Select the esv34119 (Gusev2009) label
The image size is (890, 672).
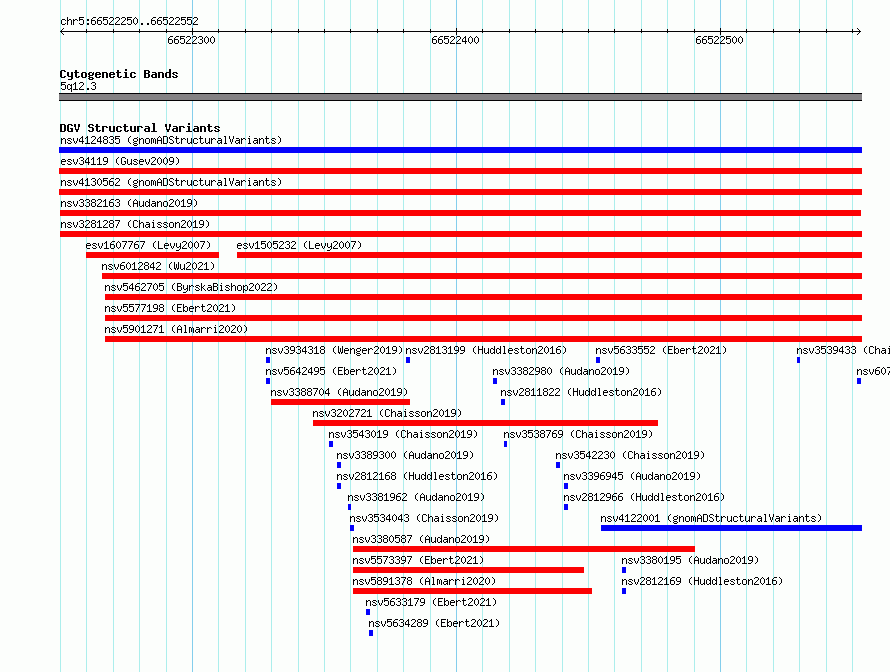(x=120, y=161)
